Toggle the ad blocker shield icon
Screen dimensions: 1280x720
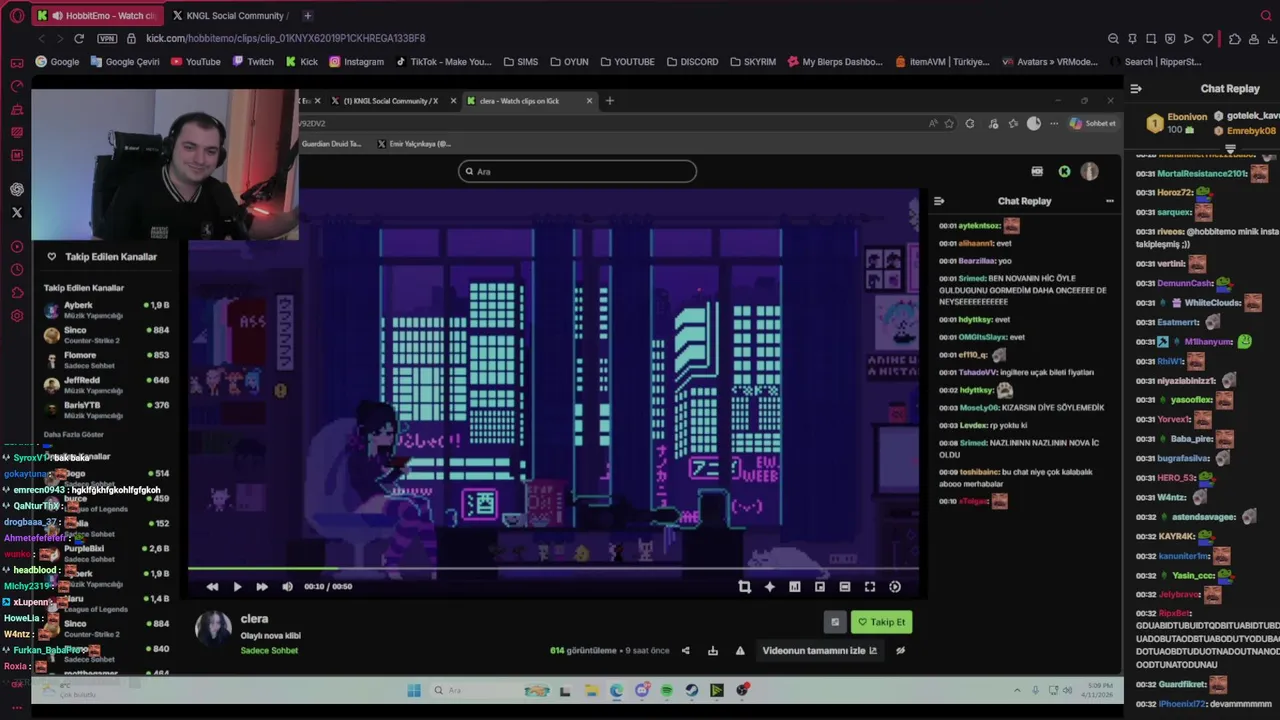coord(1170,39)
